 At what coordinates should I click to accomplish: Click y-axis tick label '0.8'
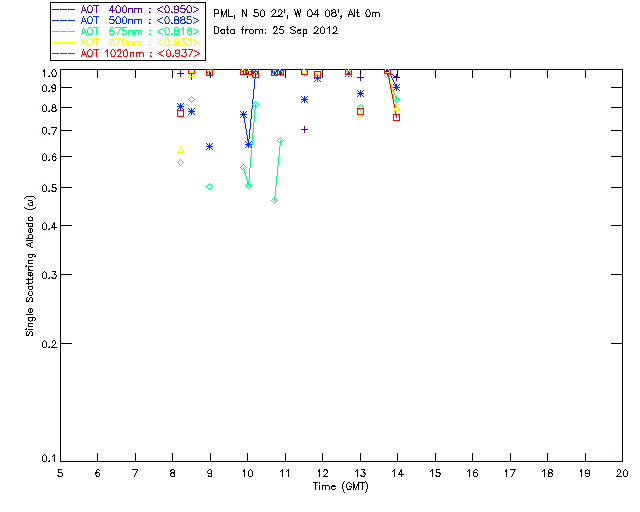tap(49, 108)
